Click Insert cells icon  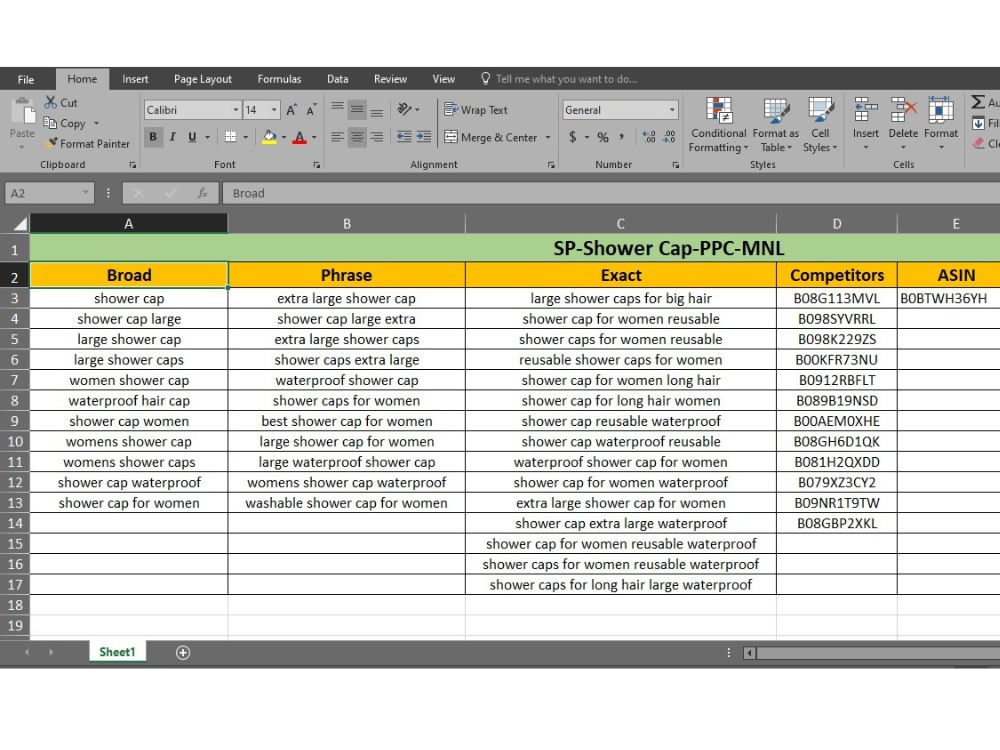click(x=865, y=110)
